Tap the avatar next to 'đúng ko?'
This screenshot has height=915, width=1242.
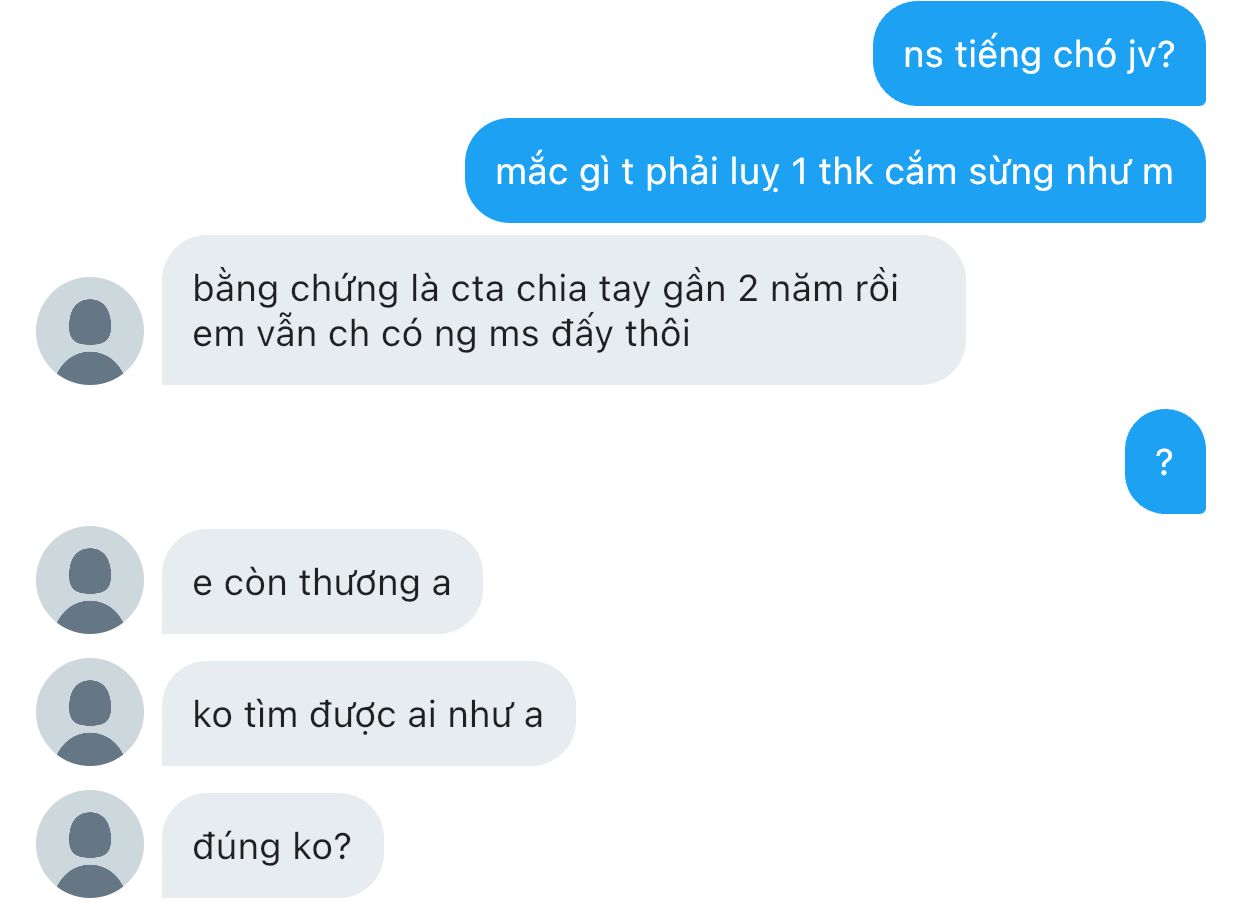90,844
